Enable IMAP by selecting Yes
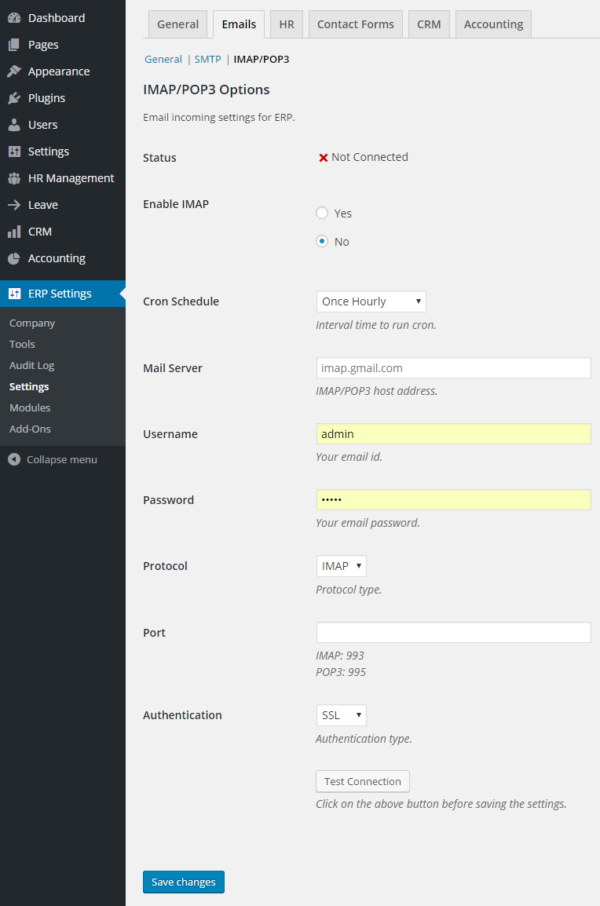Screen dimensions: 600x906 click(322, 212)
